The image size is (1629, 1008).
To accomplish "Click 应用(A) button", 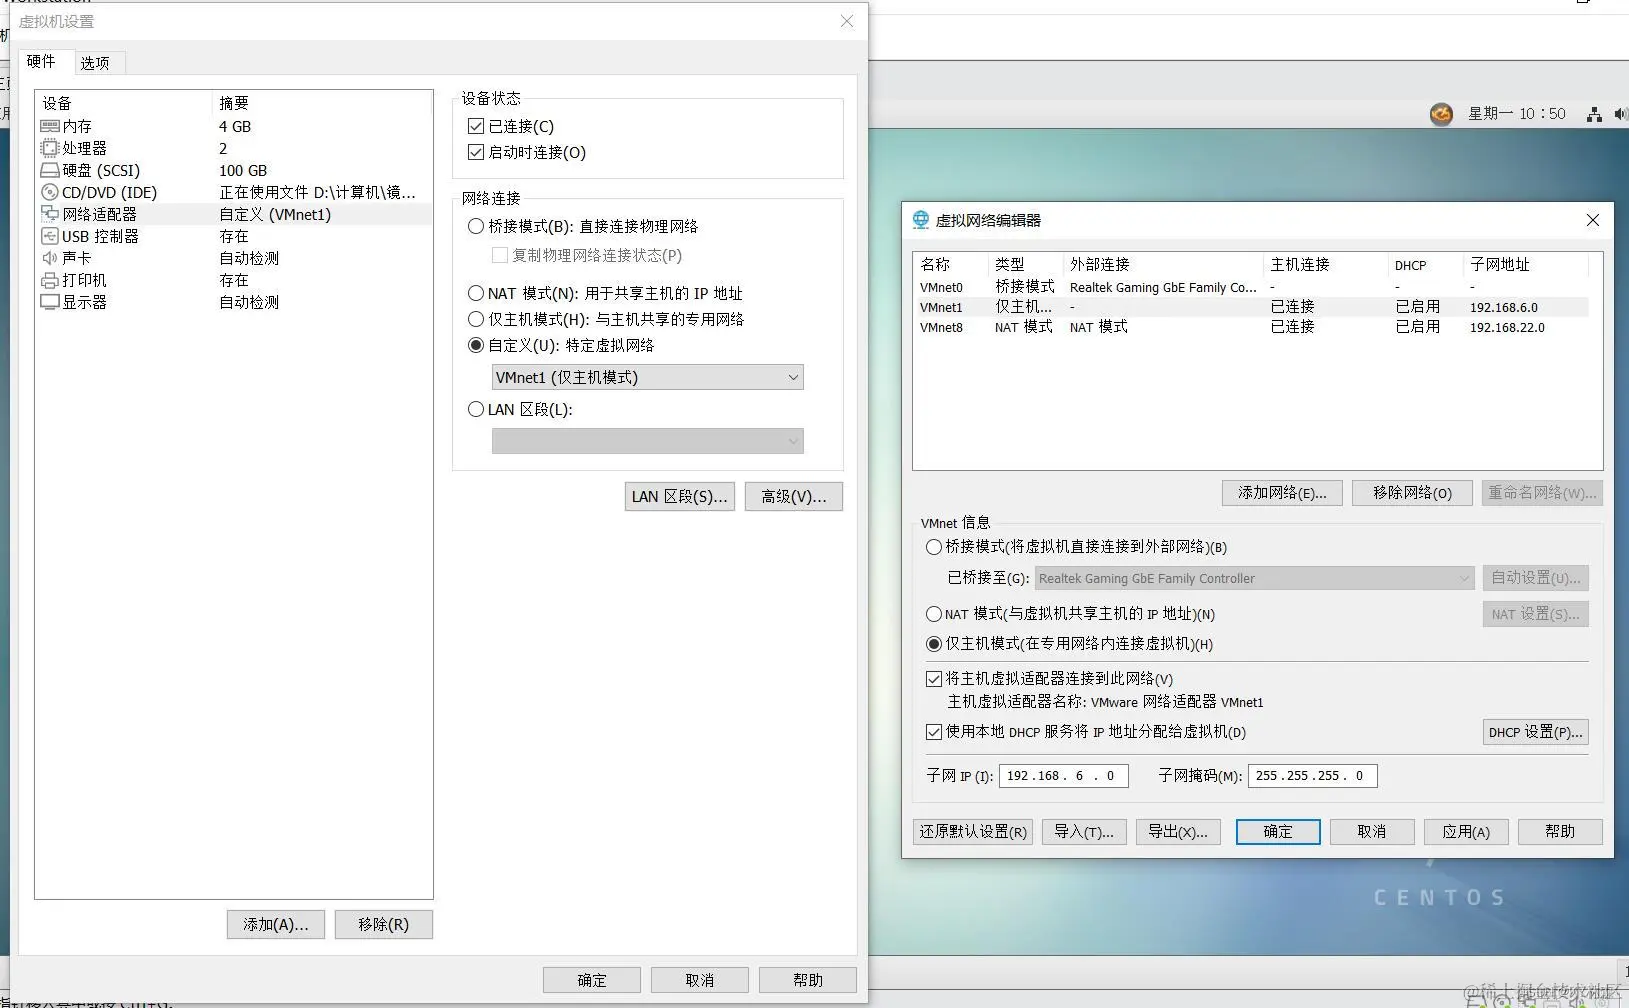I will (1466, 831).
